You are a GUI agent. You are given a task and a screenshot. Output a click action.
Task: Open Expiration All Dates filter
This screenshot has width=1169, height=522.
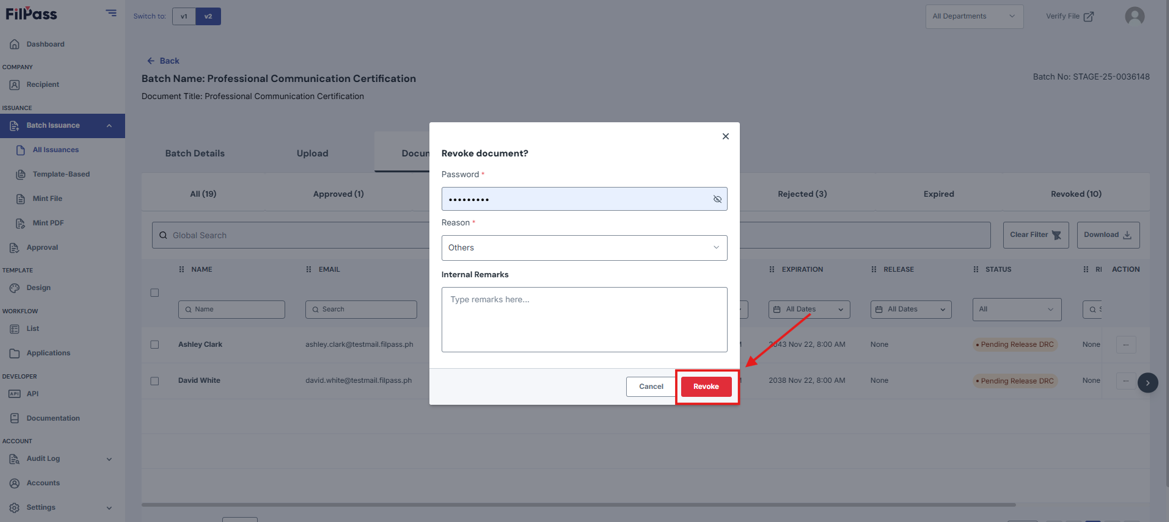(x=809, y=309)
